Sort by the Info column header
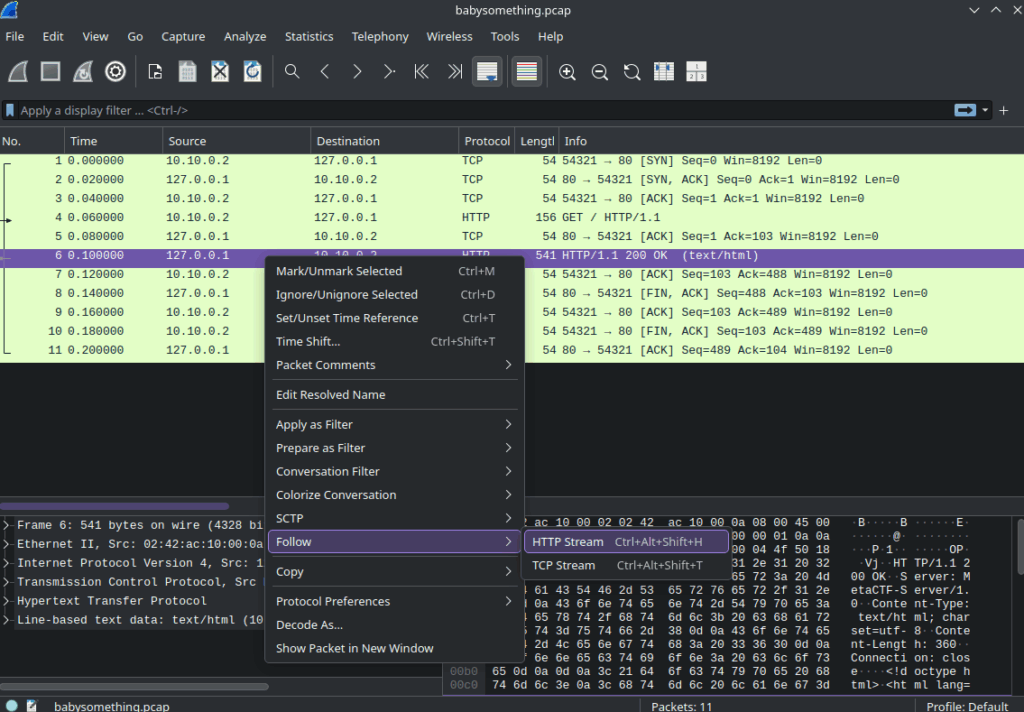 point(792,141)
